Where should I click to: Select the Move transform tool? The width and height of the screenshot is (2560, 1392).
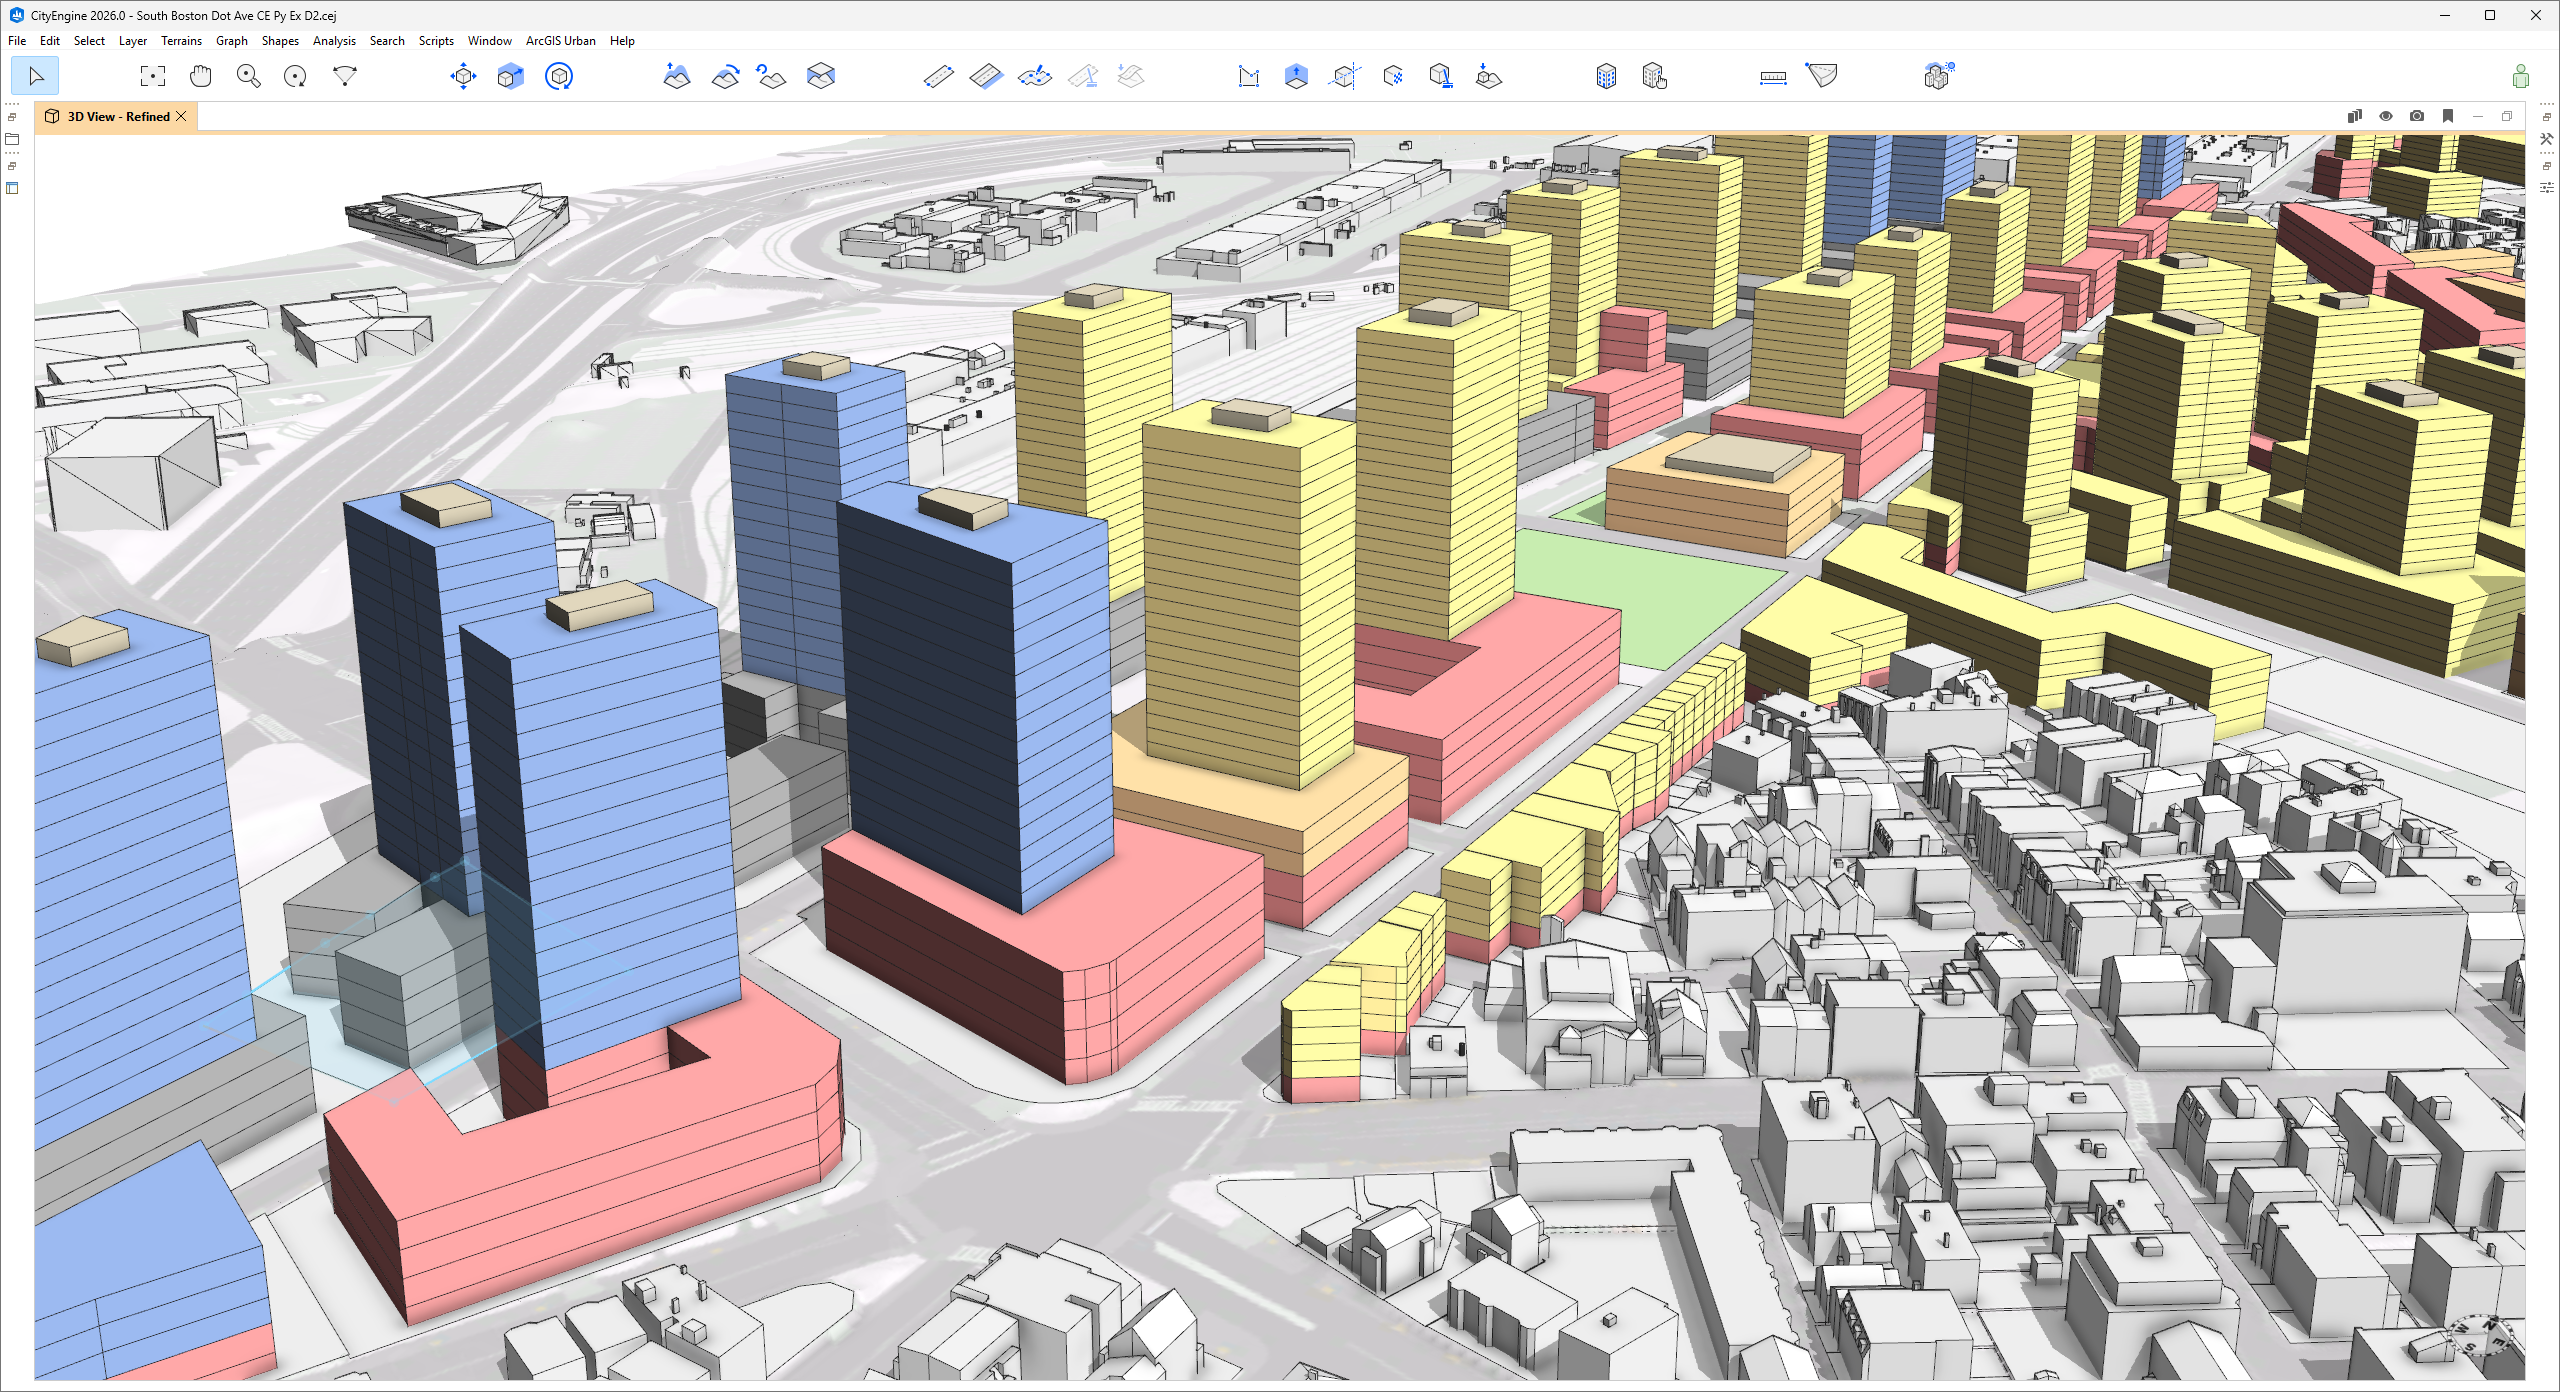point(463,76)
